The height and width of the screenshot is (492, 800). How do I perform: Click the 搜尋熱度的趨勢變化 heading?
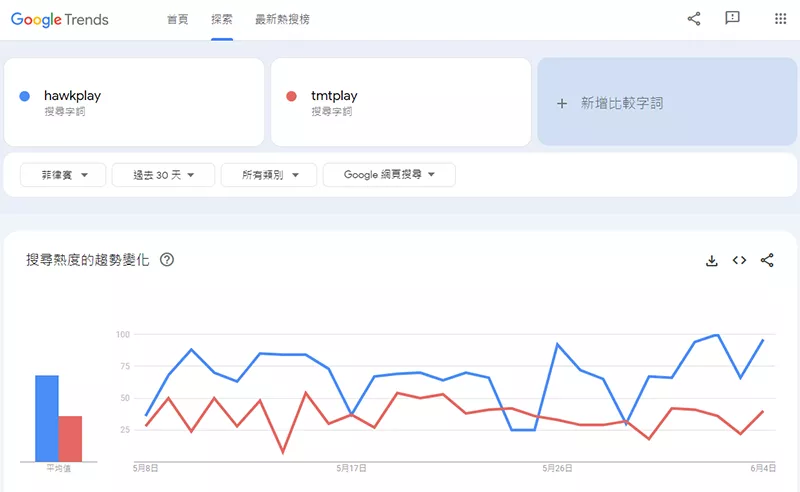coord(88,260)
